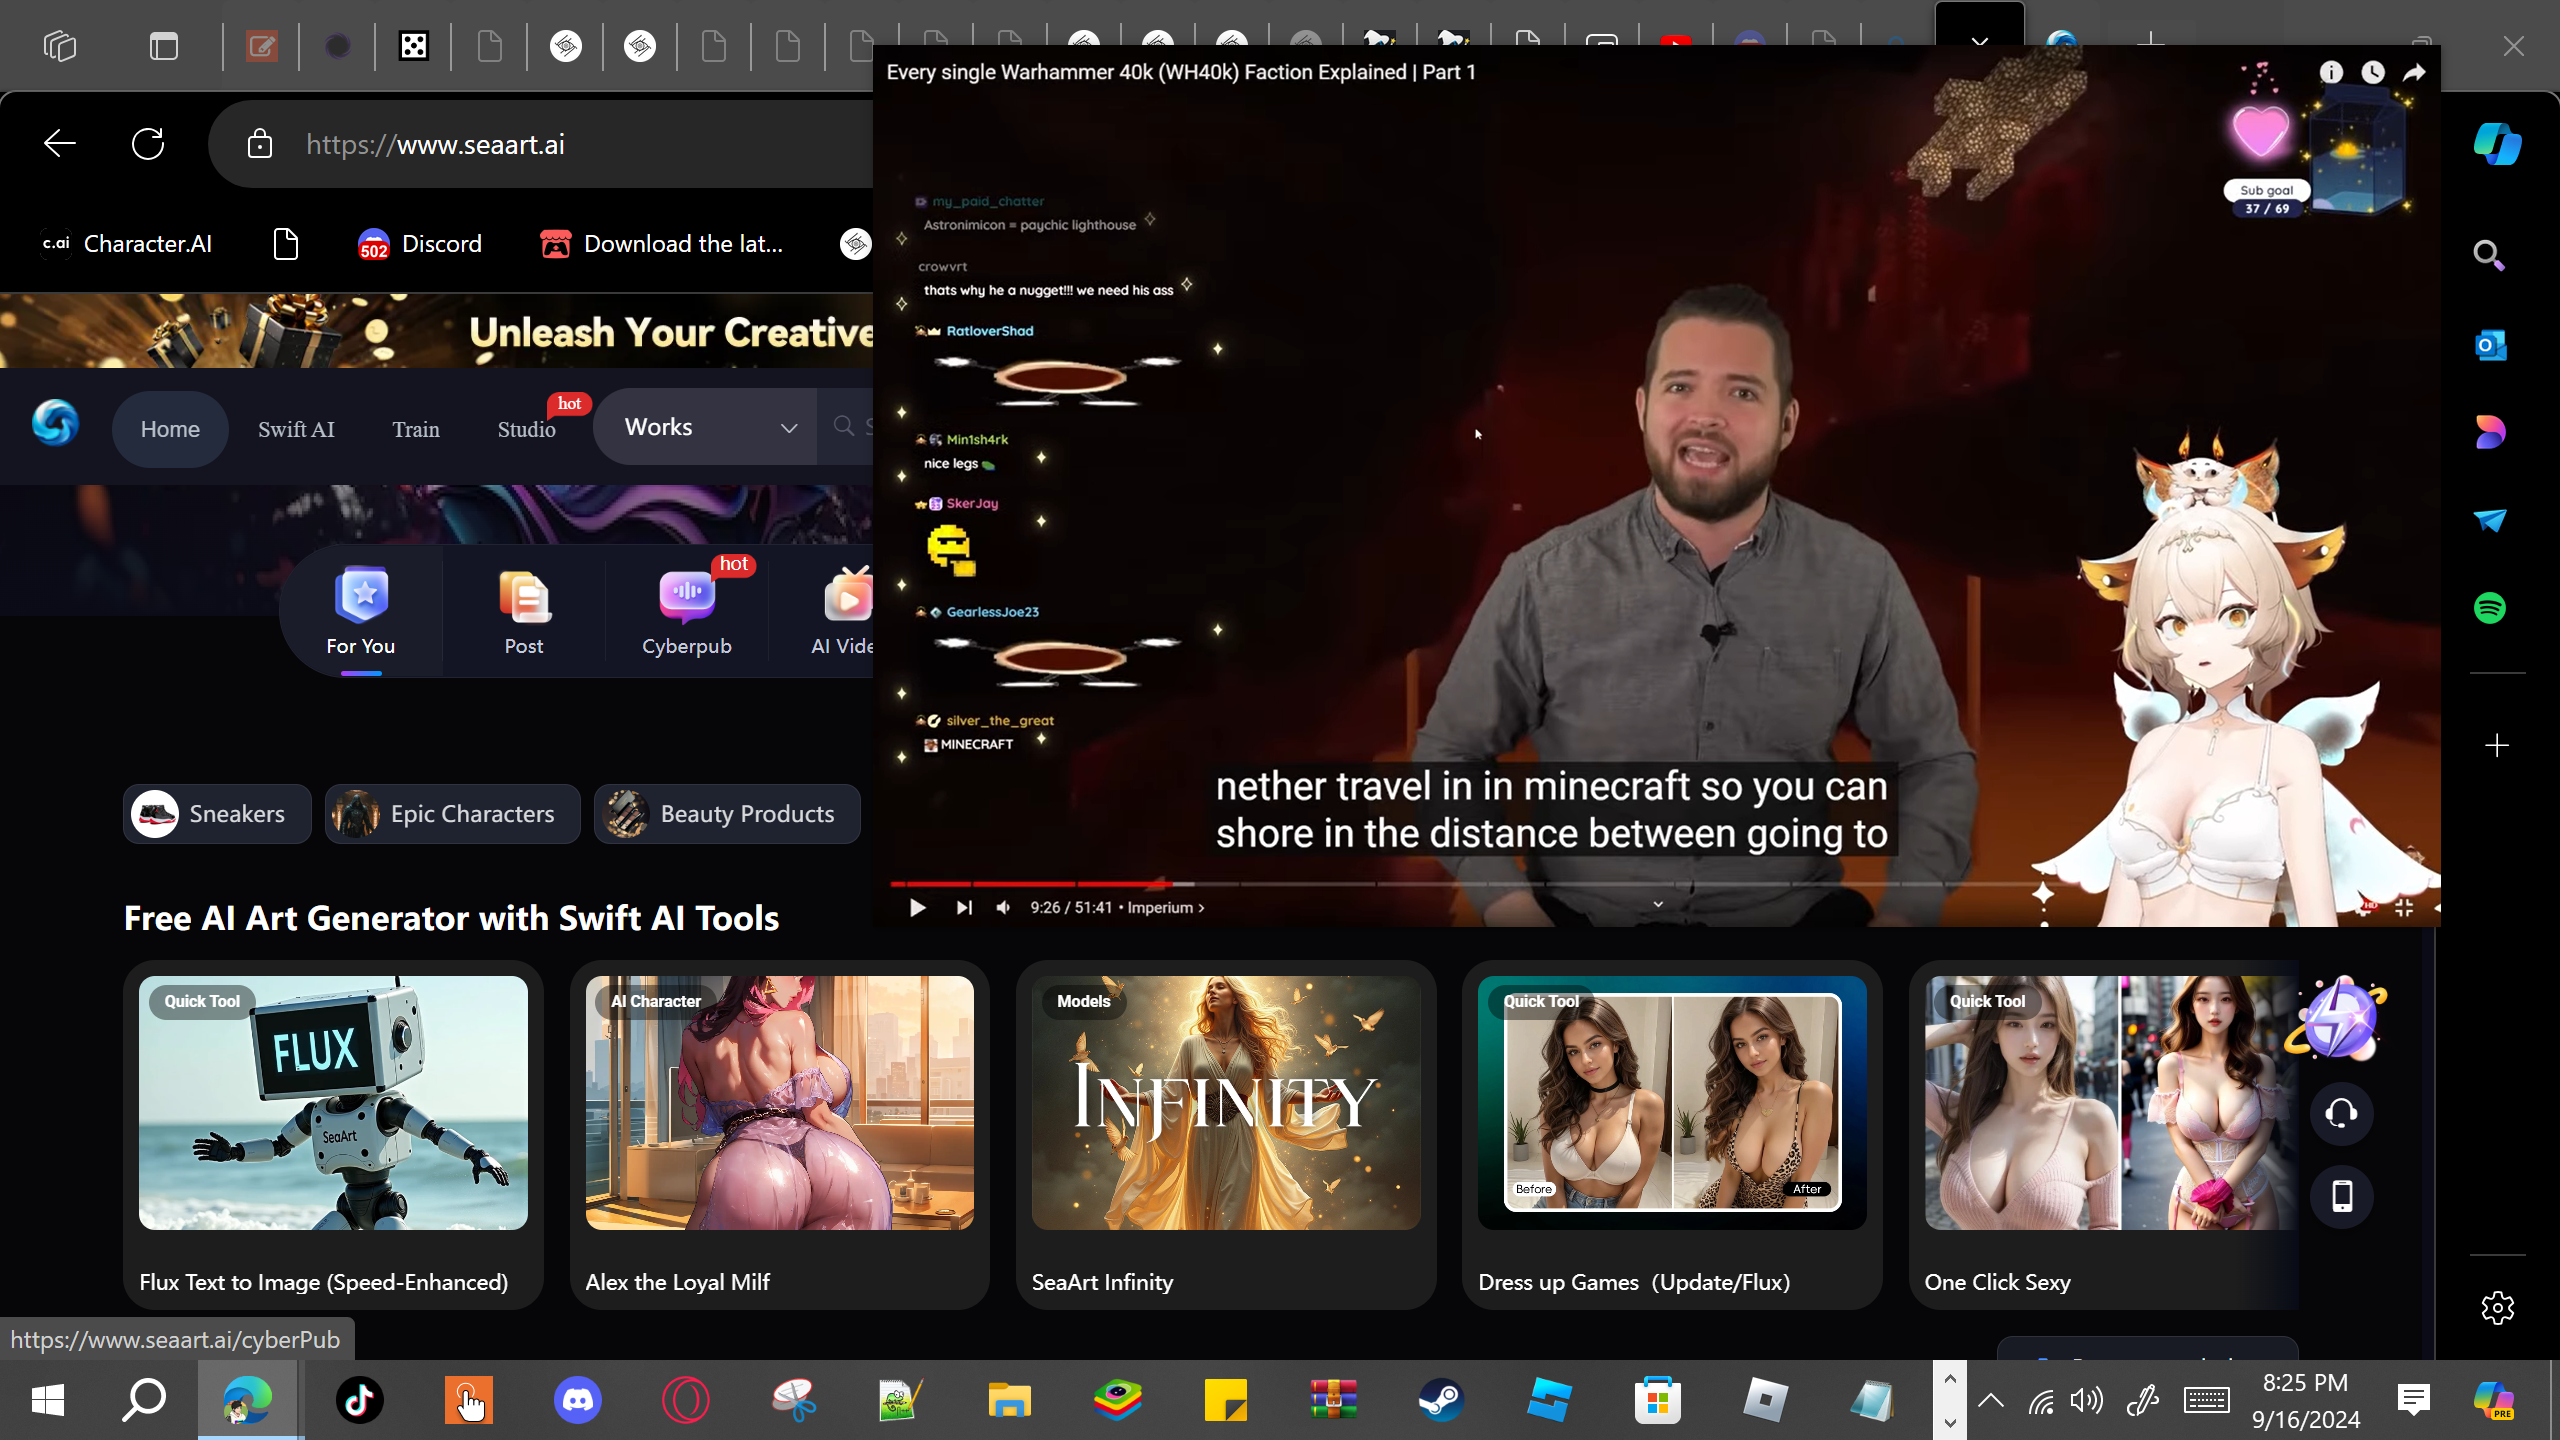The image size is (2560, 1440).
Task: Play the paused video
Action: click(x=917, y=908)
